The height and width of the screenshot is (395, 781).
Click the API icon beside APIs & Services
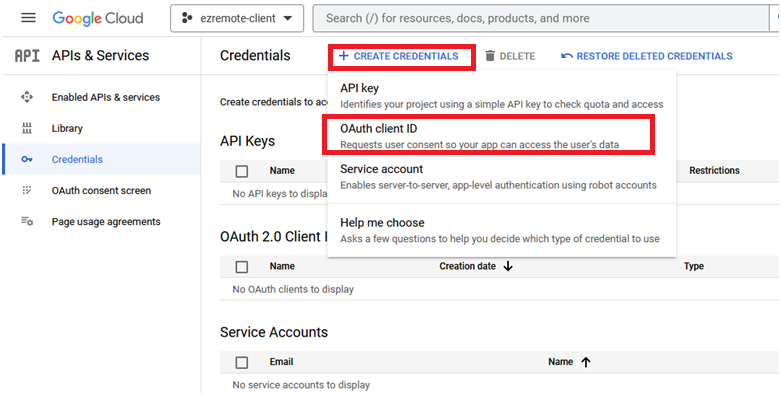[27, 55]
